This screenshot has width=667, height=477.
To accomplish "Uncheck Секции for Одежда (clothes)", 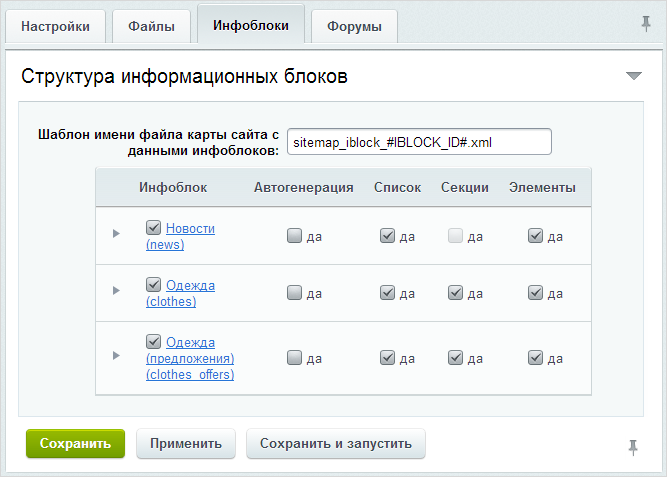I will (455, 293).
